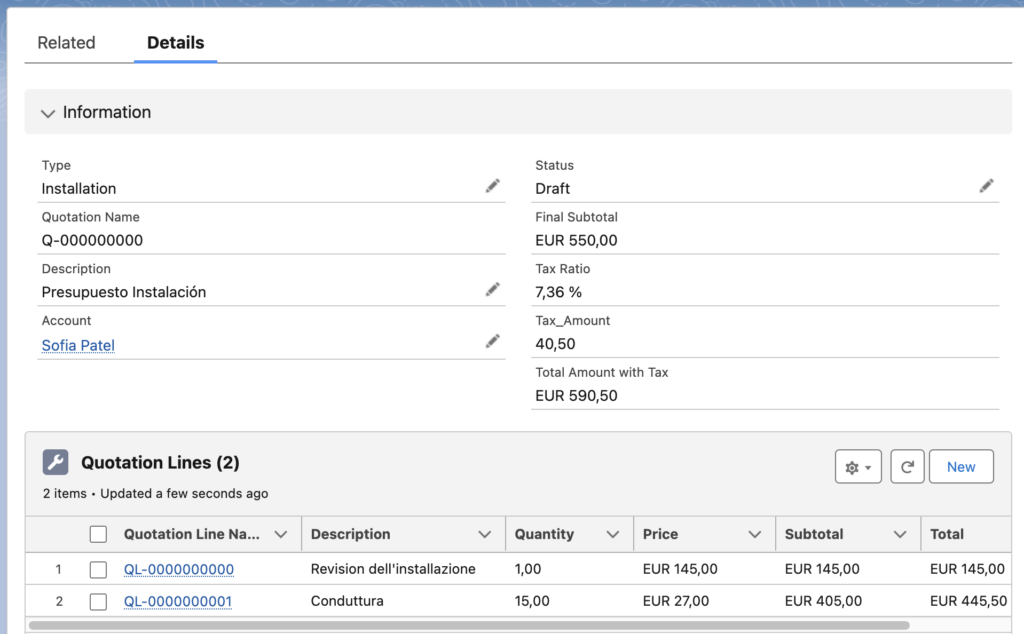Open quotation line QL-0000000000

tap(179, 569)
